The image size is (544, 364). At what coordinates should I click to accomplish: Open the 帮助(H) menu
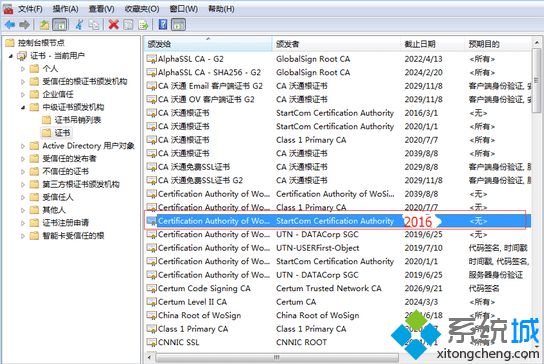pos(221,9)
